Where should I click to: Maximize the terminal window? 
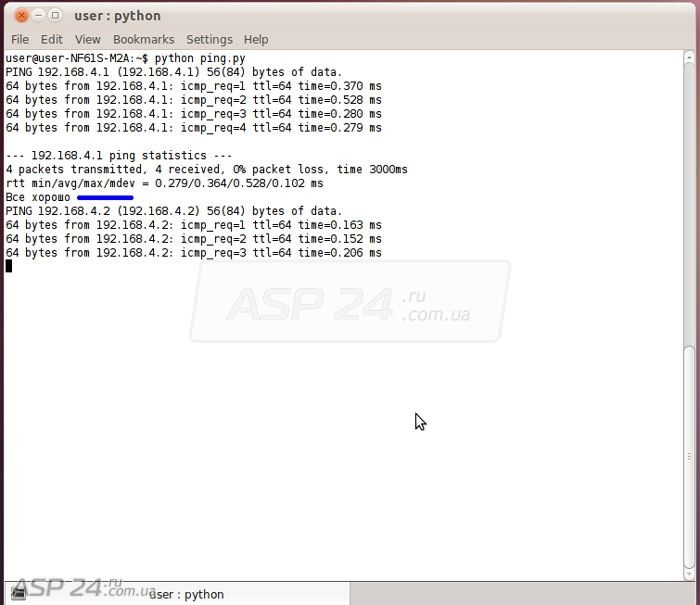click(55, 16)
